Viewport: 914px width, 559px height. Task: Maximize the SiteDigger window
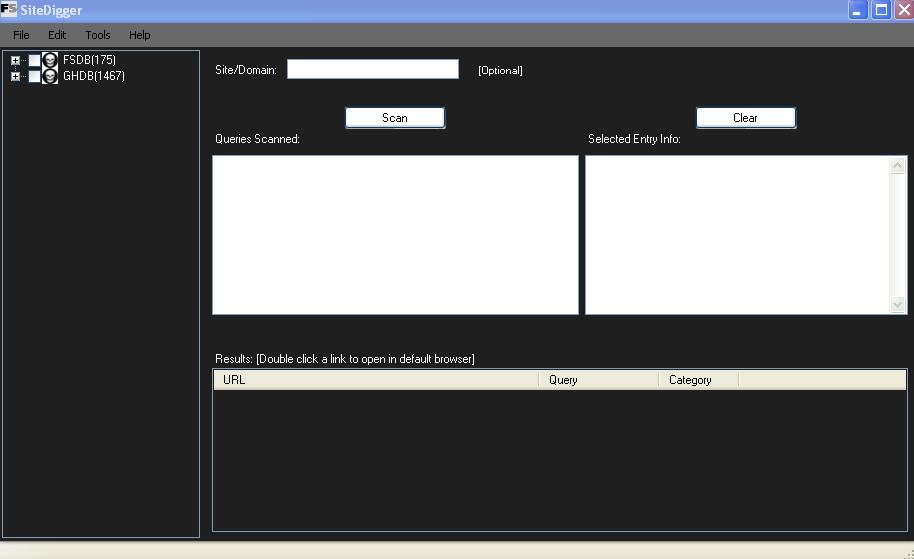(x=881, y=10)
